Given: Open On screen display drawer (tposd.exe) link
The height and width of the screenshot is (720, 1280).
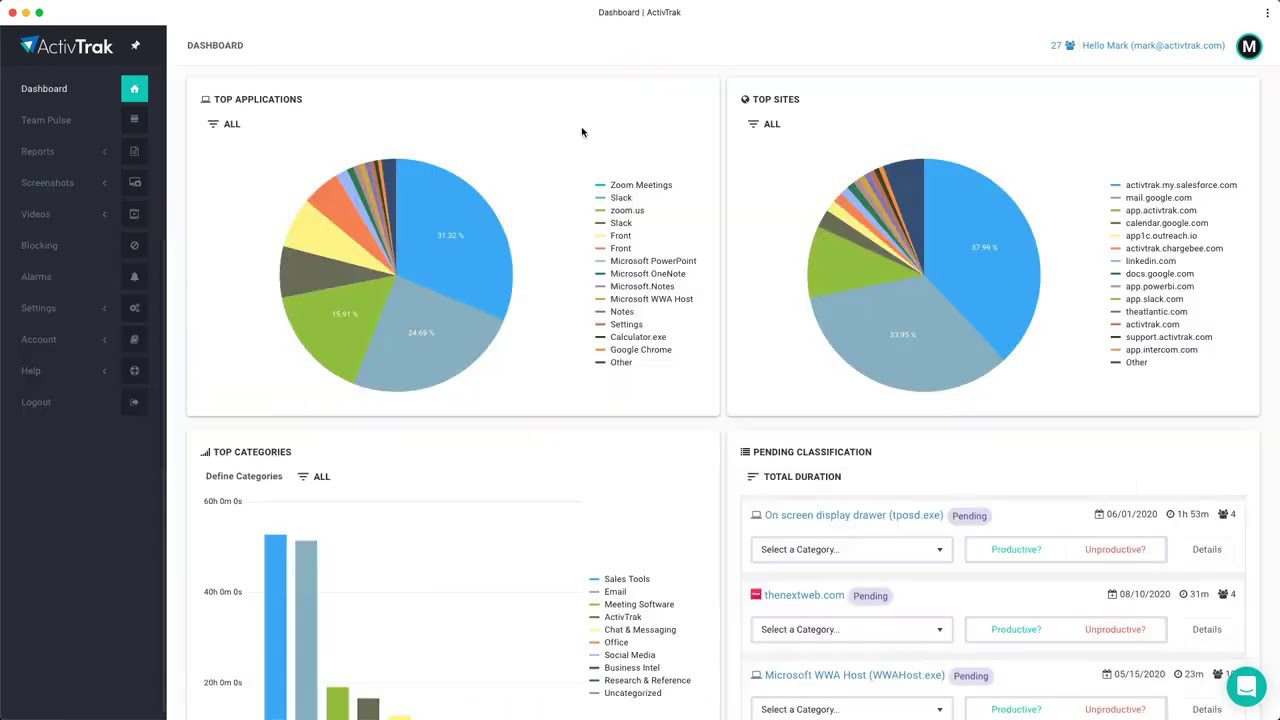Looking at the screenshot, I should (x=854, y=515).
